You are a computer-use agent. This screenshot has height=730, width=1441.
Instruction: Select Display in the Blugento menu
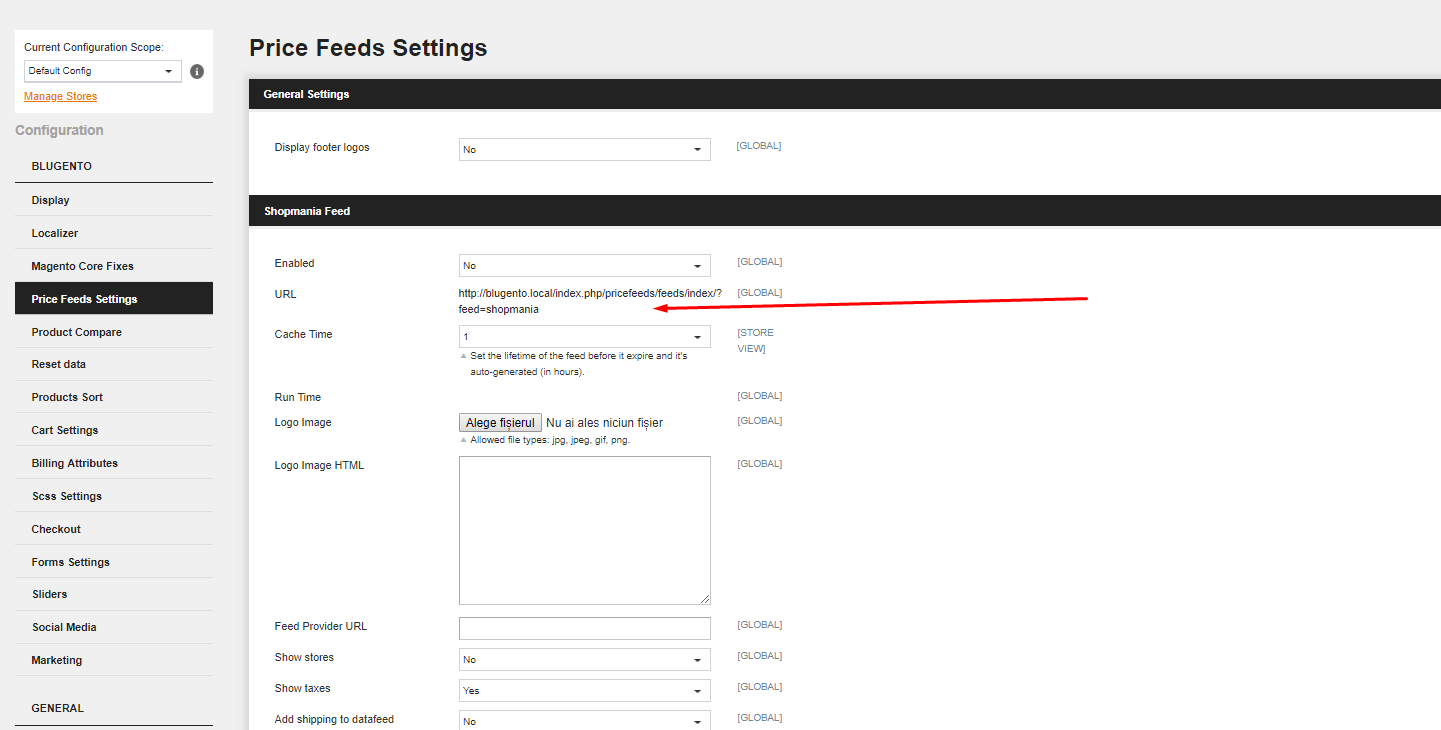point(114,200)
